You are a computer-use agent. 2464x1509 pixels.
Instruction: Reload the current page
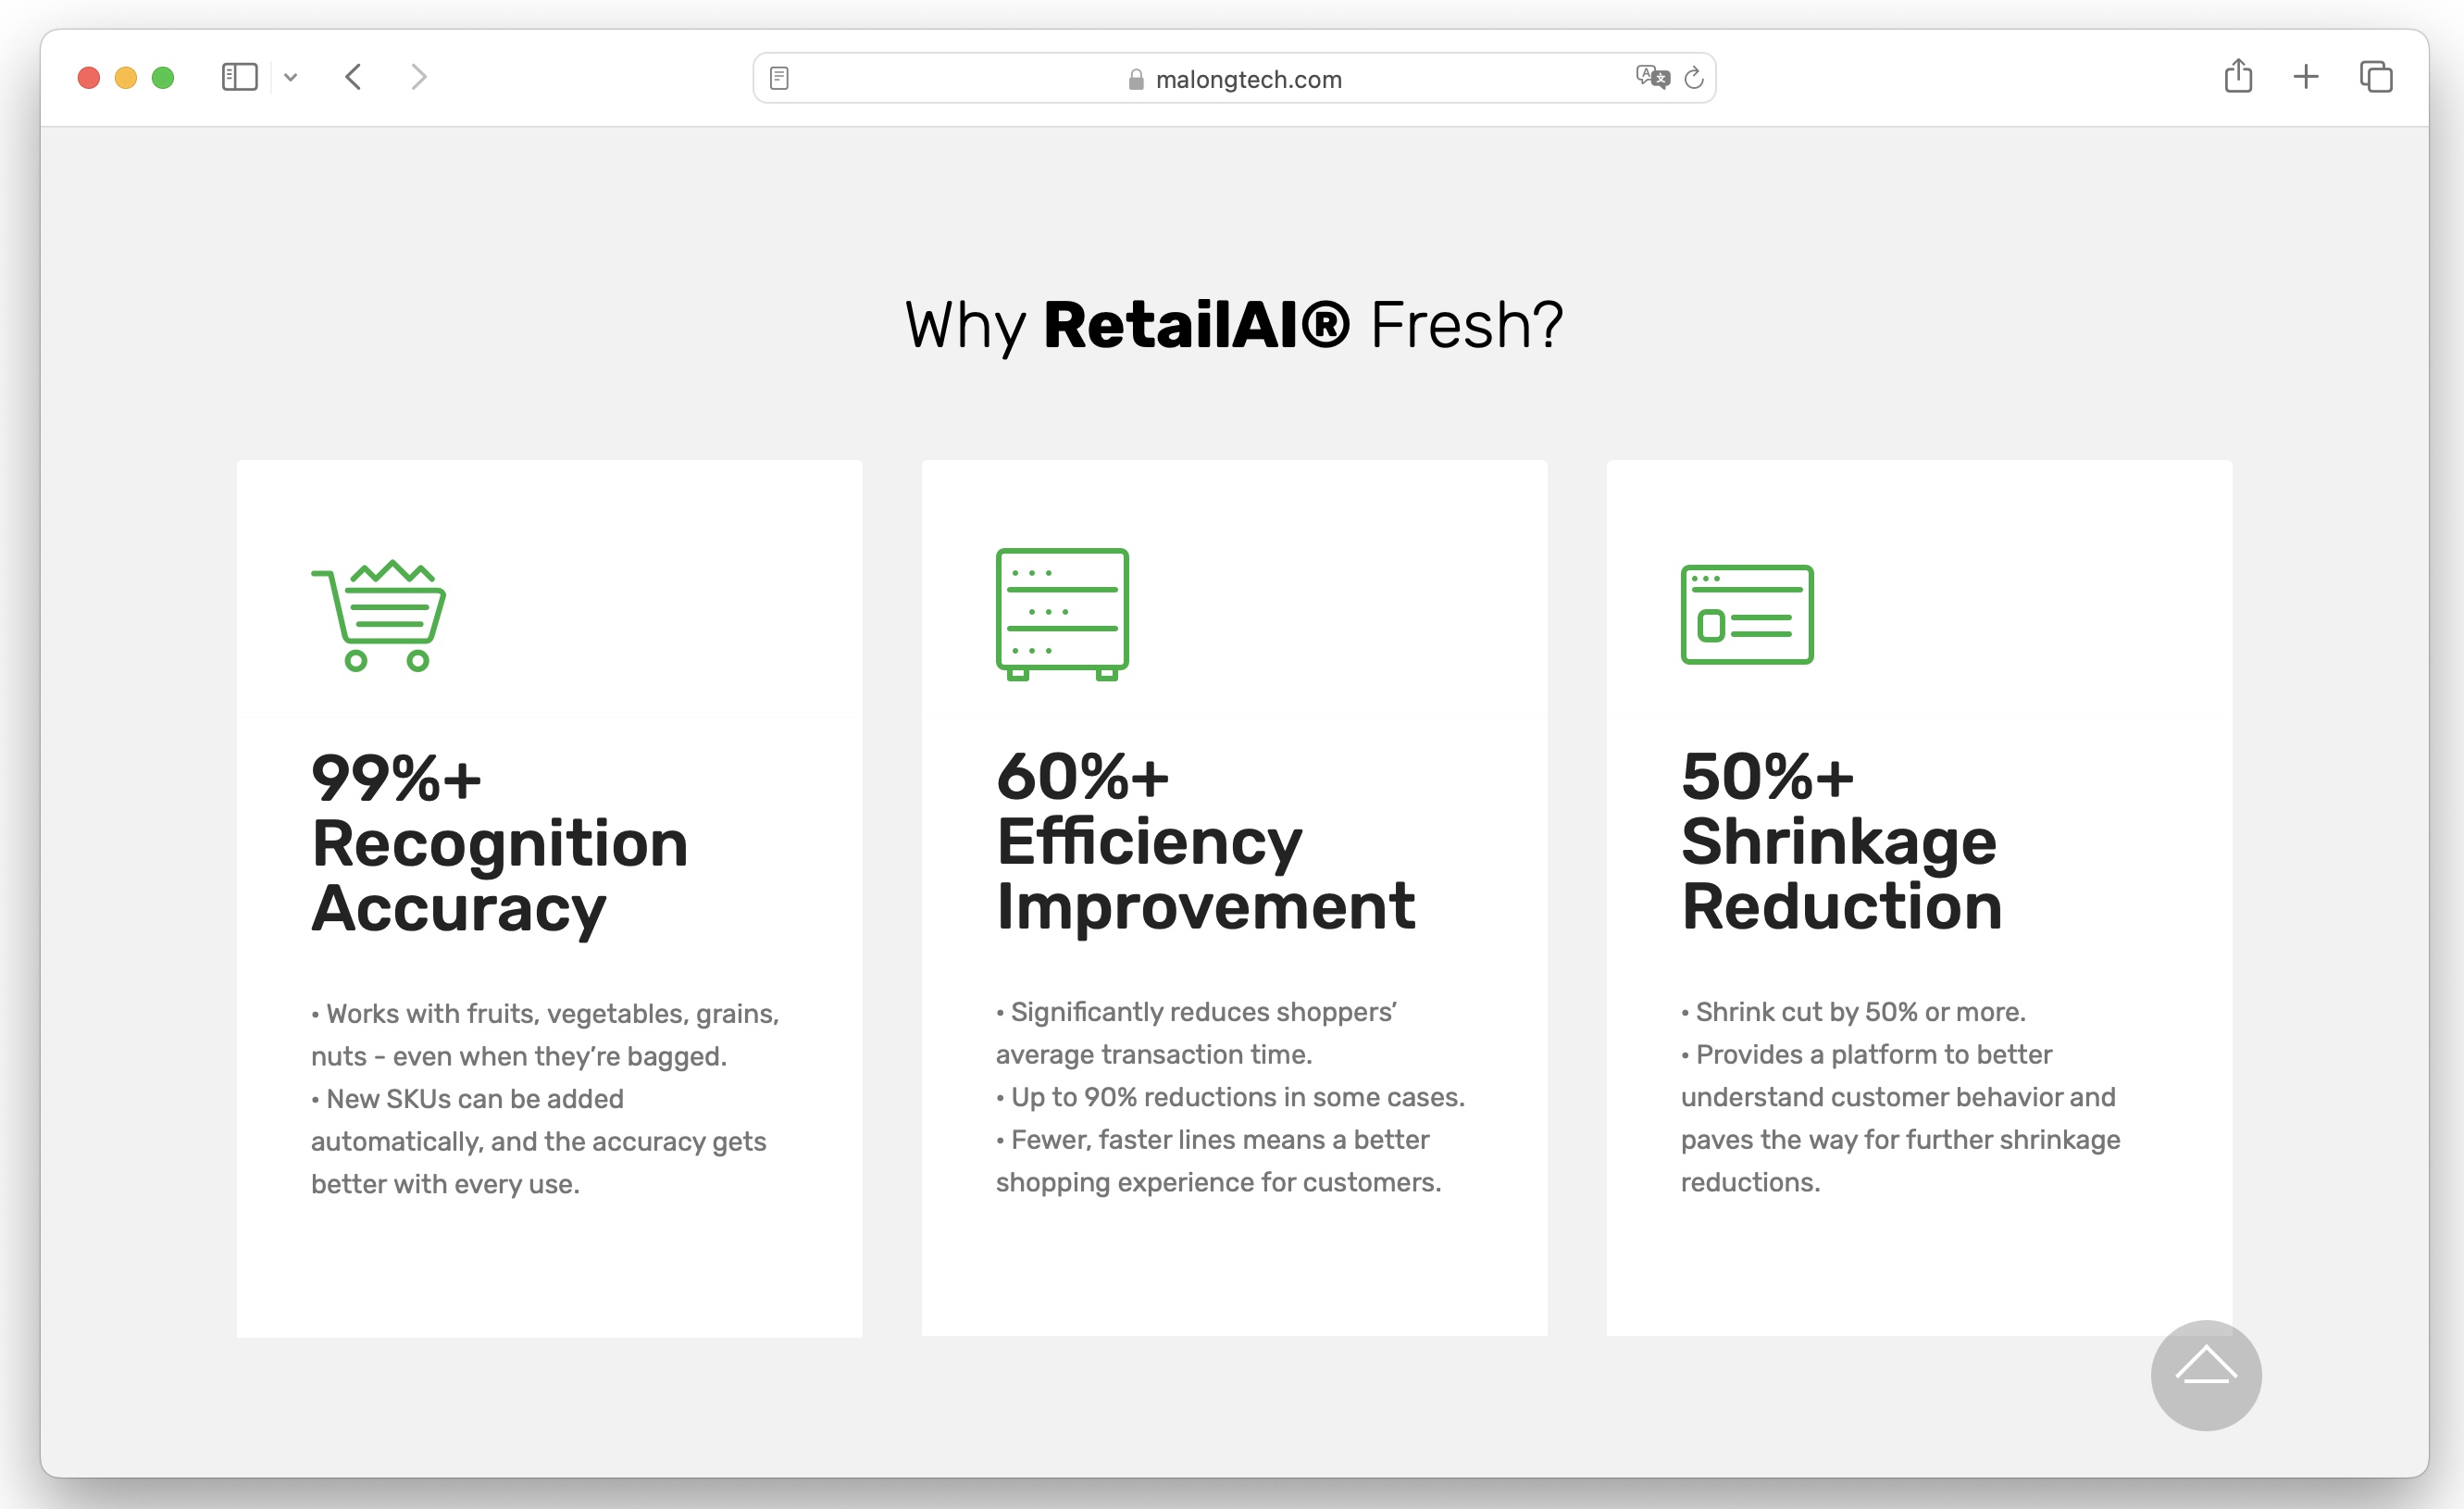coord(1693,78)
